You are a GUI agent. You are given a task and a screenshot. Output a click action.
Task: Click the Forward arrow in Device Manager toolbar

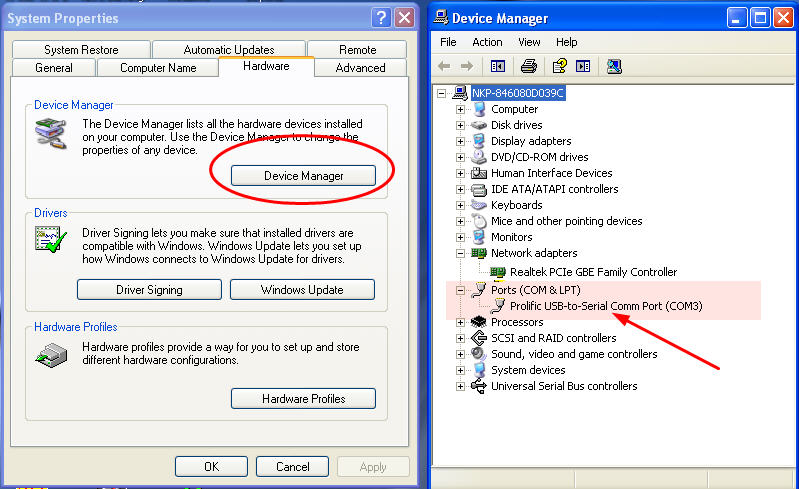[467, 66]
